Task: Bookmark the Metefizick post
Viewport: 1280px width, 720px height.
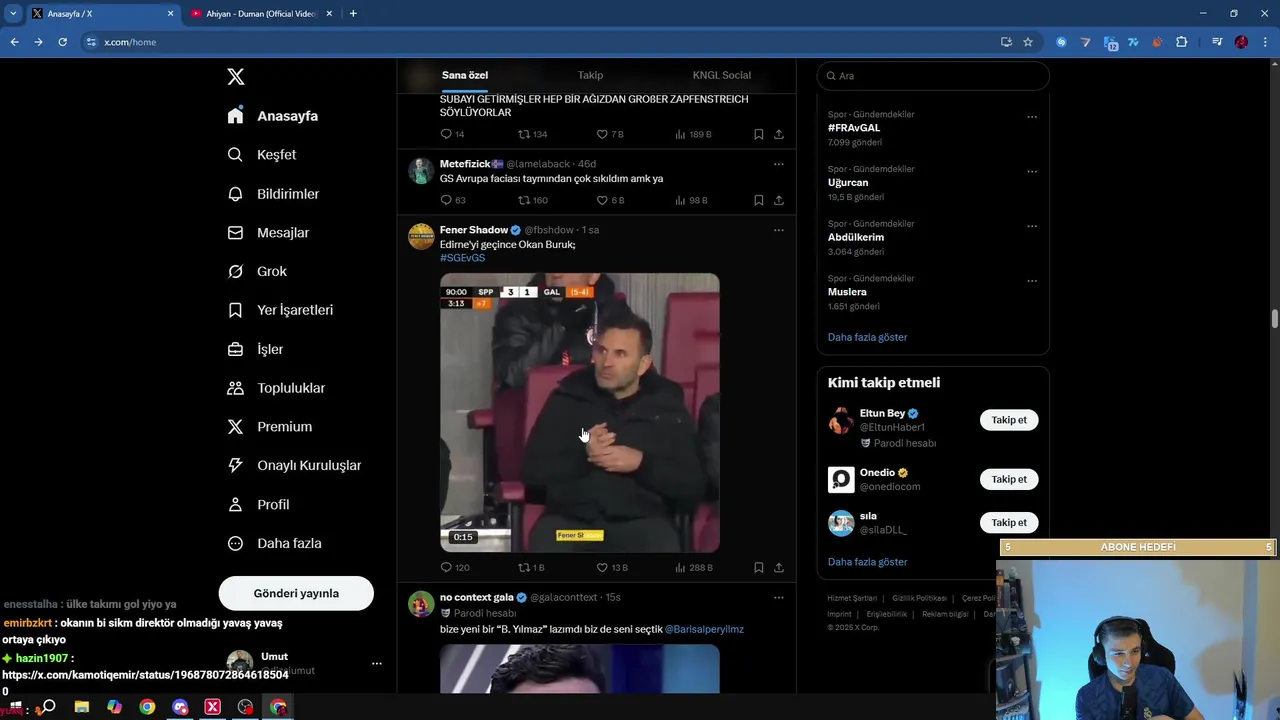Action: point(758,200)
